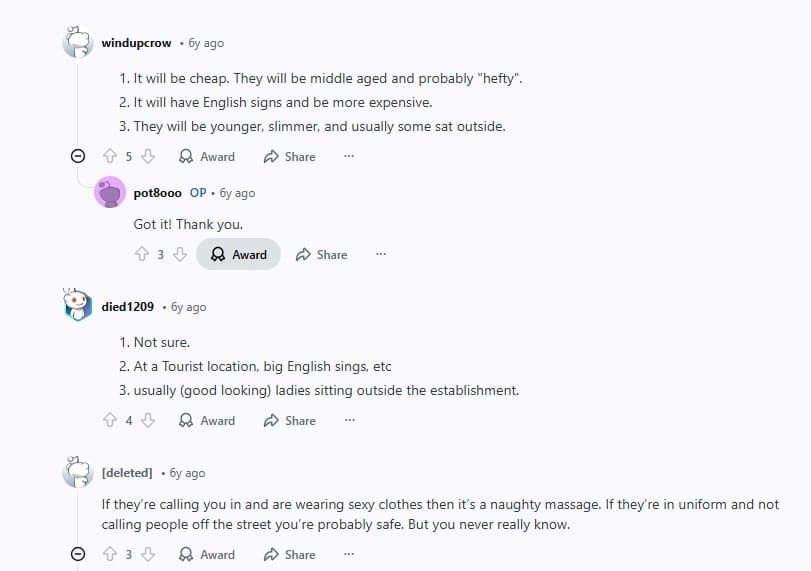Downvote windupcrow's comment

point(148,156)
